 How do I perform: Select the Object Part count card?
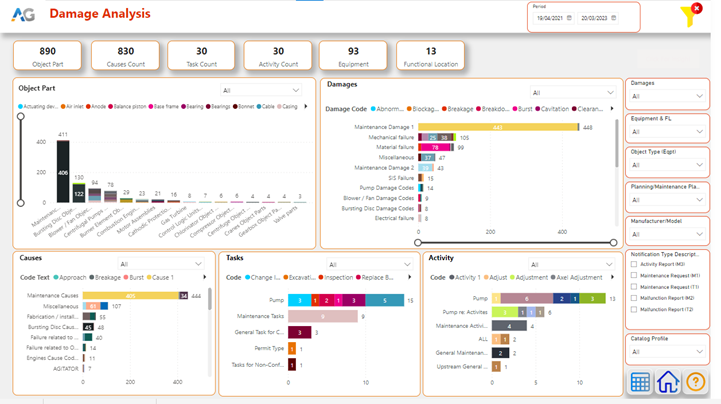point(47,56)
